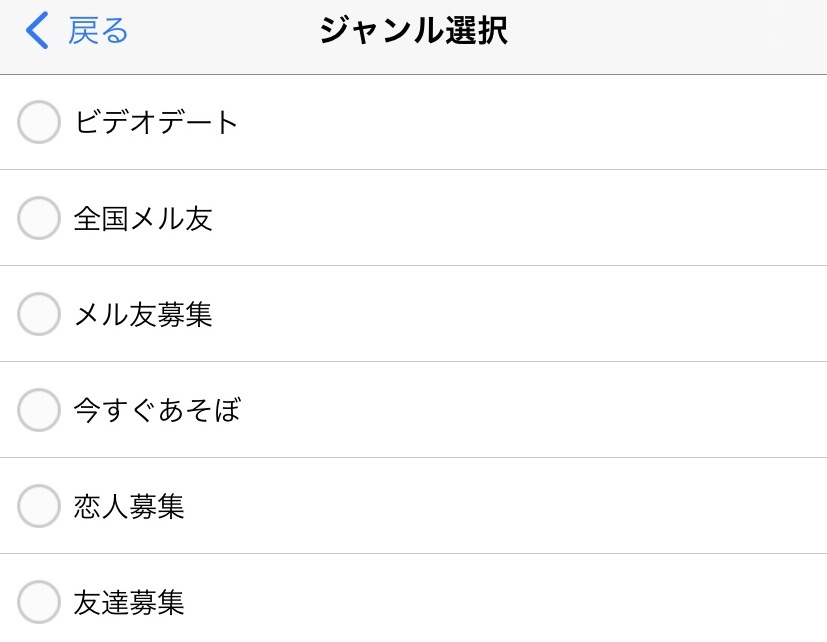The height and width of the screenshot is (642, 827).
Task: Select the メル友募集 radio button
Action: (x=38, y=314)
